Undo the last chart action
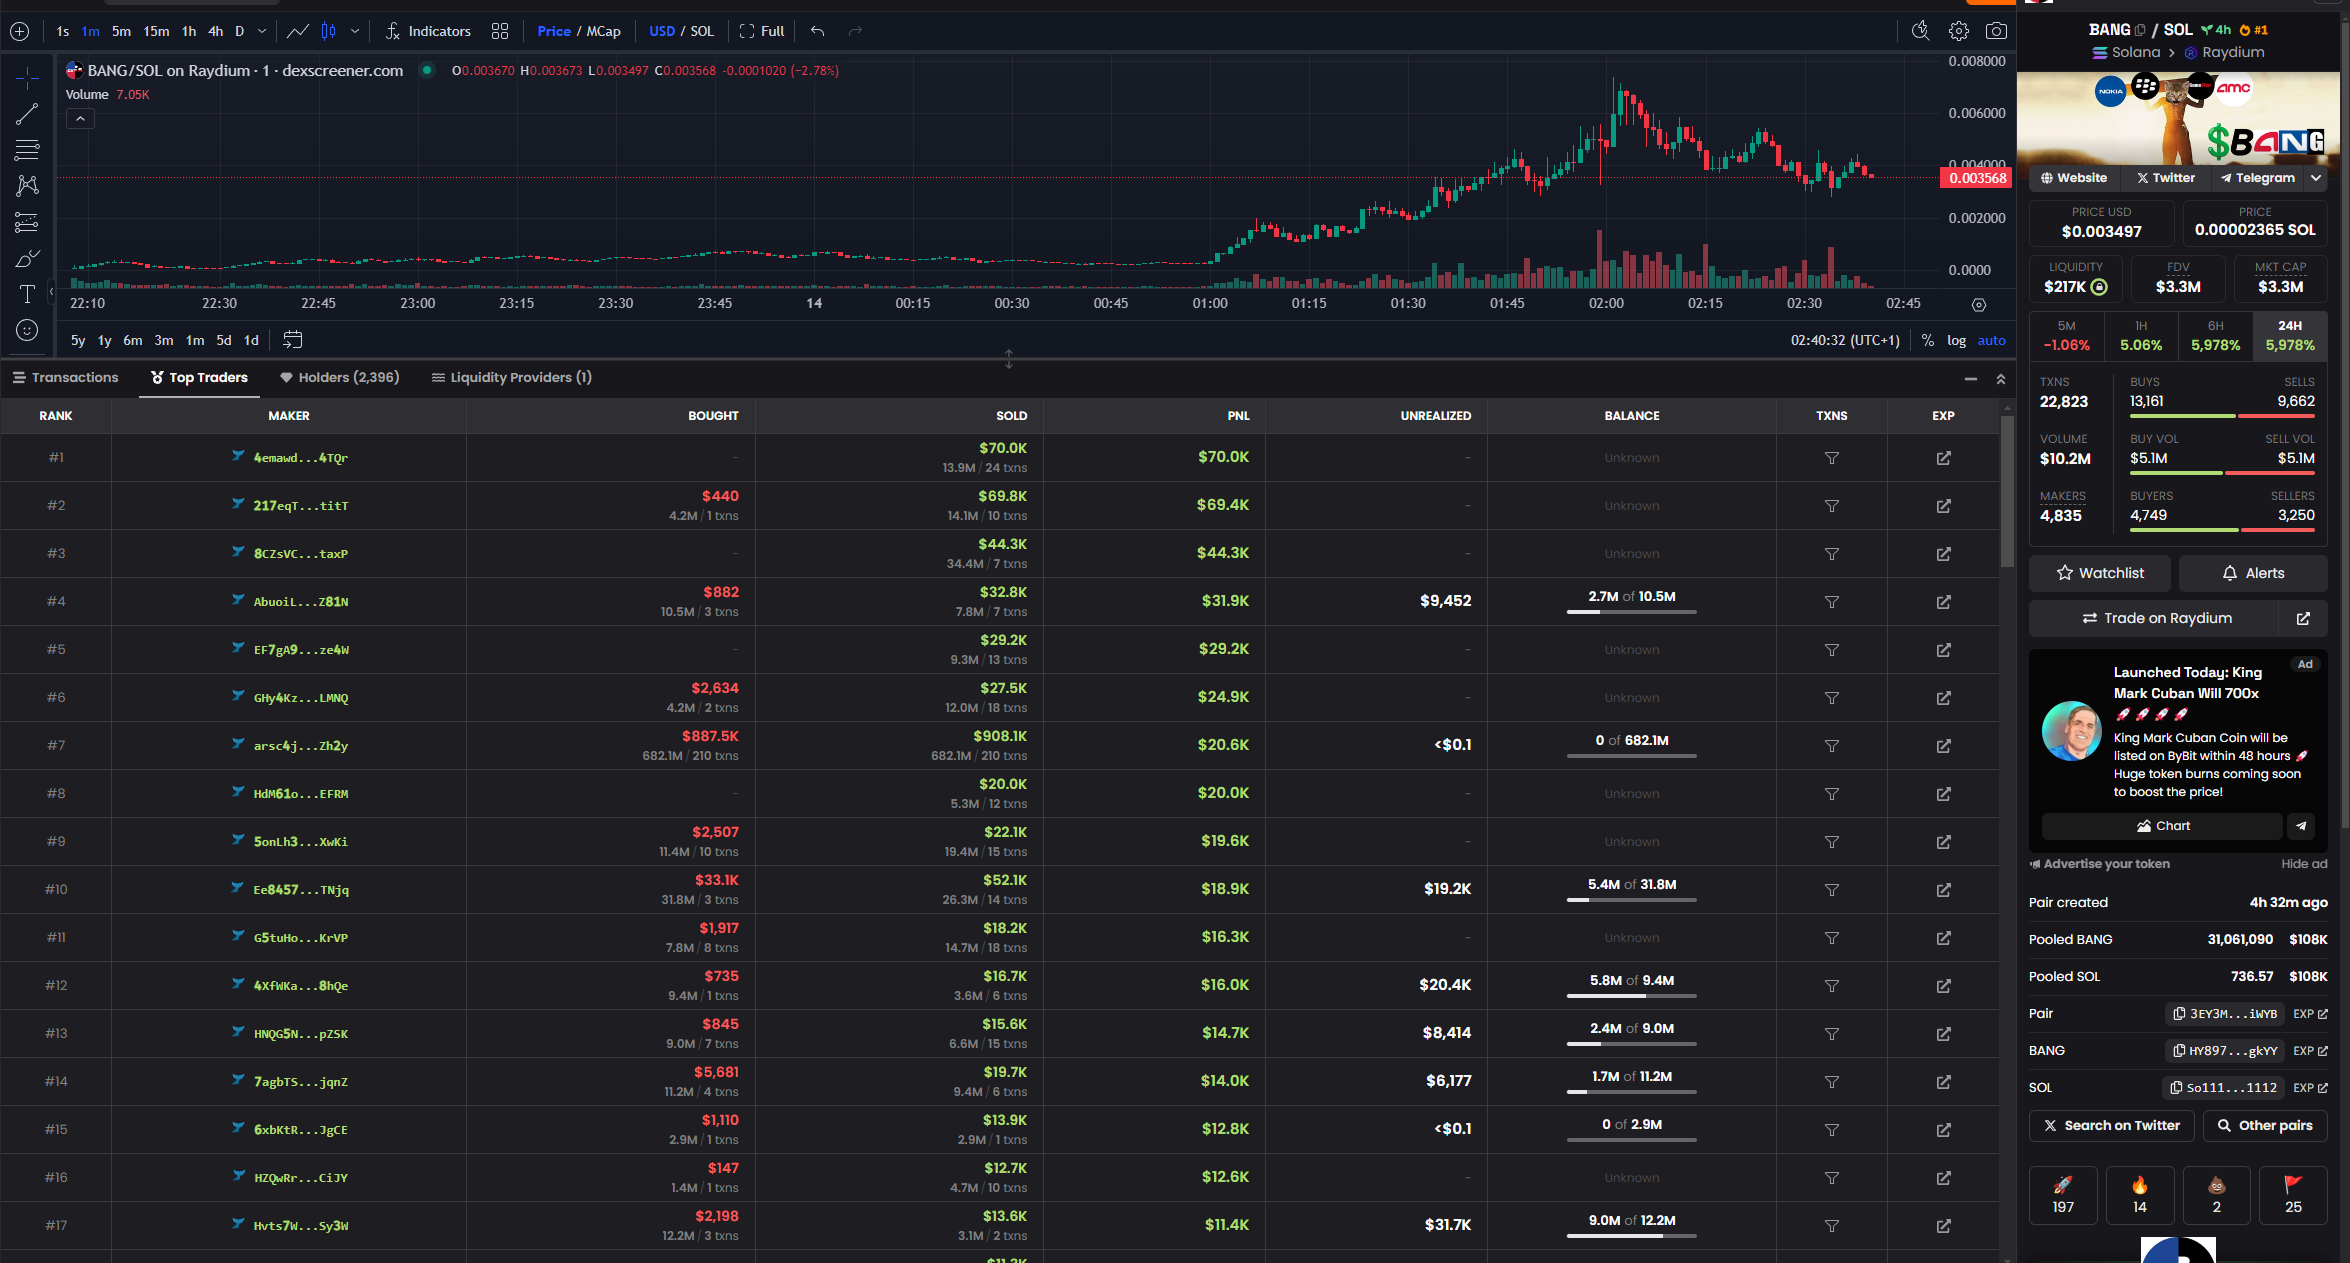This screenshot has width=2350, height=1263. tap(817, 31)
